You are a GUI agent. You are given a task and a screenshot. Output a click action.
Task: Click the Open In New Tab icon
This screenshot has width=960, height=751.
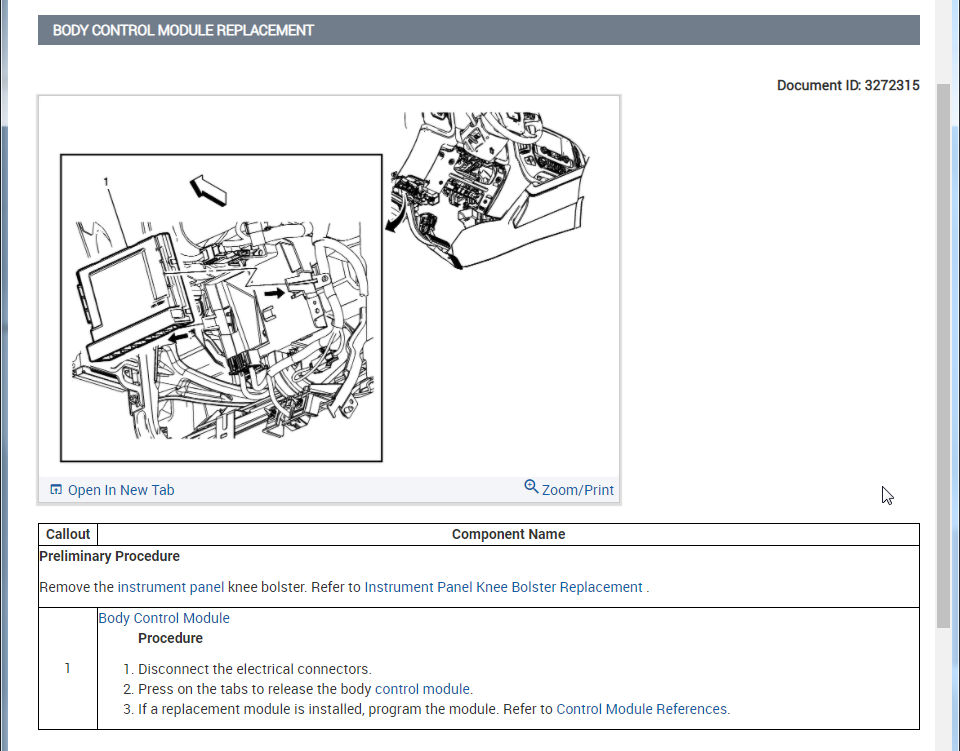tap(56, 489)
